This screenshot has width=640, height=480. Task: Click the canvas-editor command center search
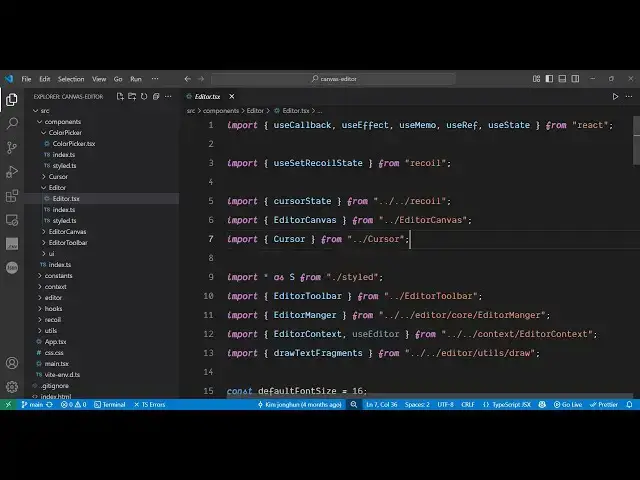tap(333, 79)
